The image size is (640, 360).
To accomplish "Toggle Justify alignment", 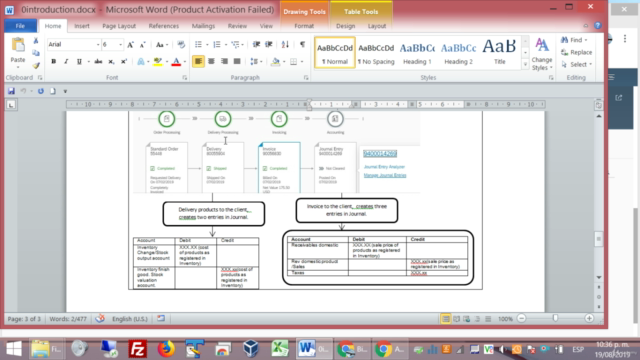I will point(237,62).
